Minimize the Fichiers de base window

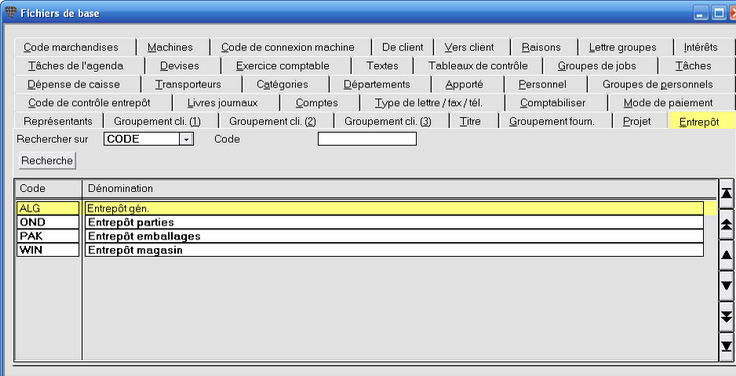701,13
